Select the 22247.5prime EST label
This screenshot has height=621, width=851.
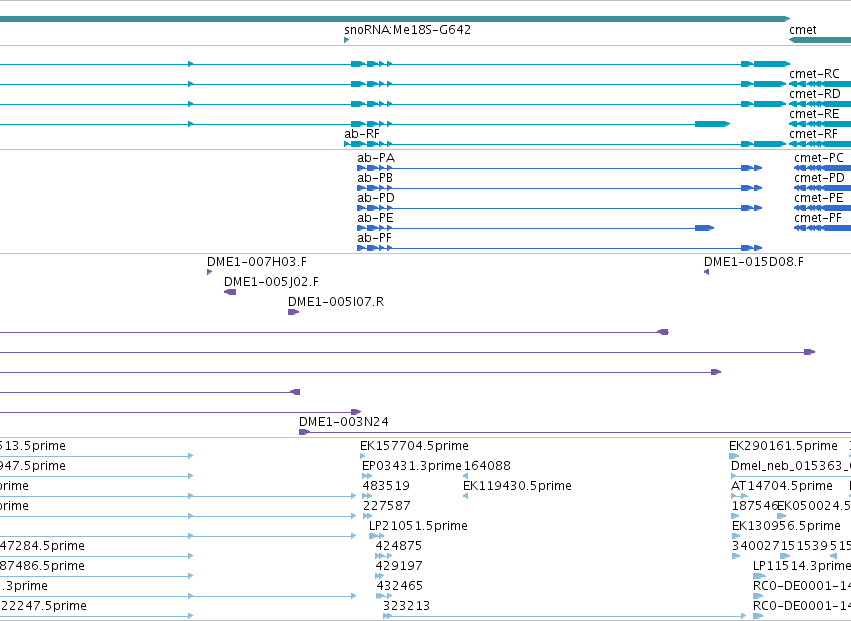tap(43, 606)
